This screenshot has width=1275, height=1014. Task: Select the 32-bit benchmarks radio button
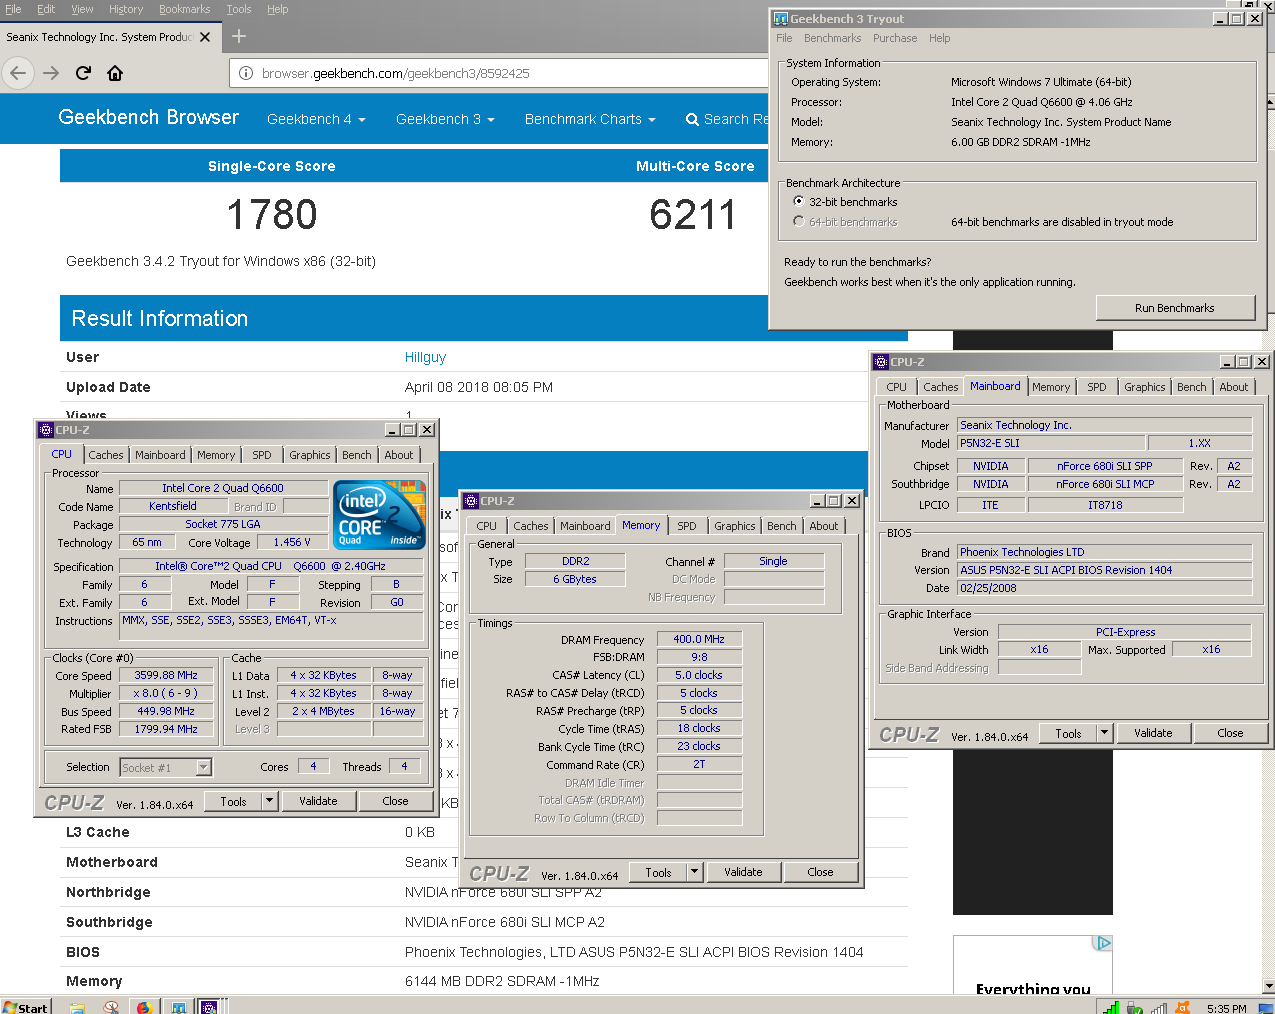798,201
